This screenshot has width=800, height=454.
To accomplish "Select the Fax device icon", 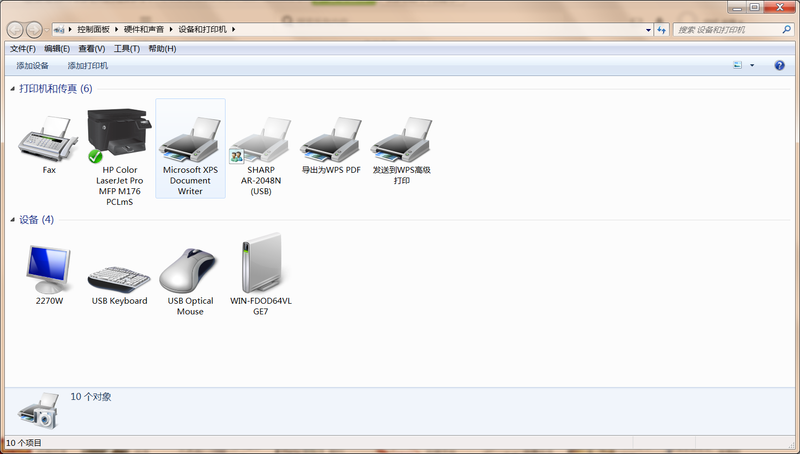I will coord(48,140).
